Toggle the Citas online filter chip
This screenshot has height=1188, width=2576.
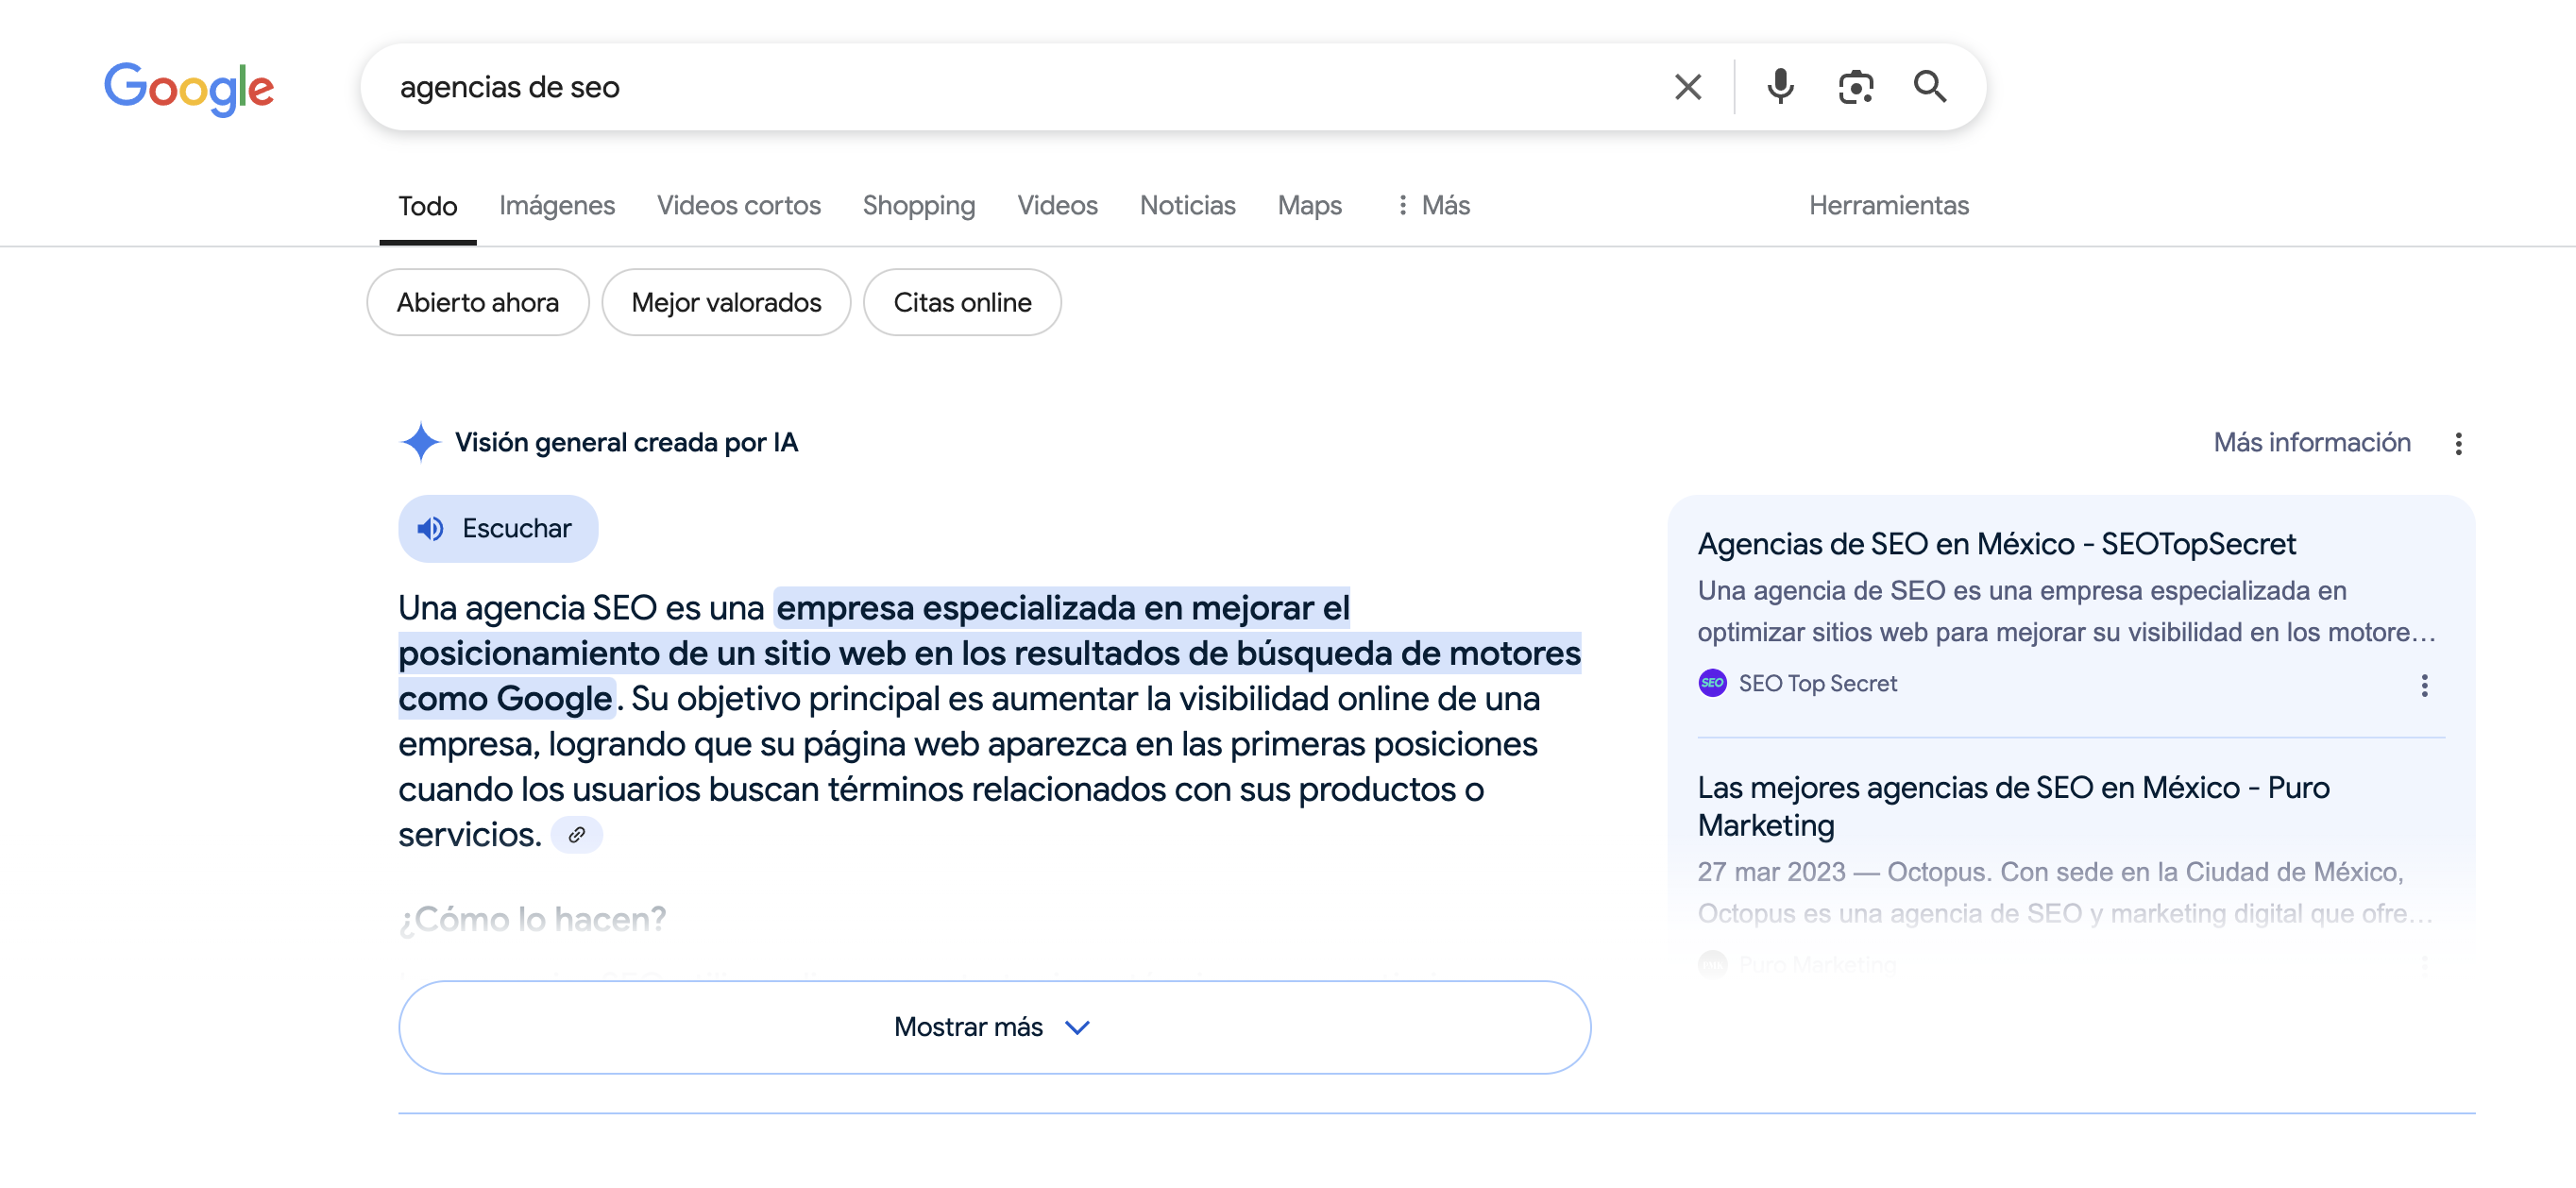pyautogui.click(x=962, y=302)
